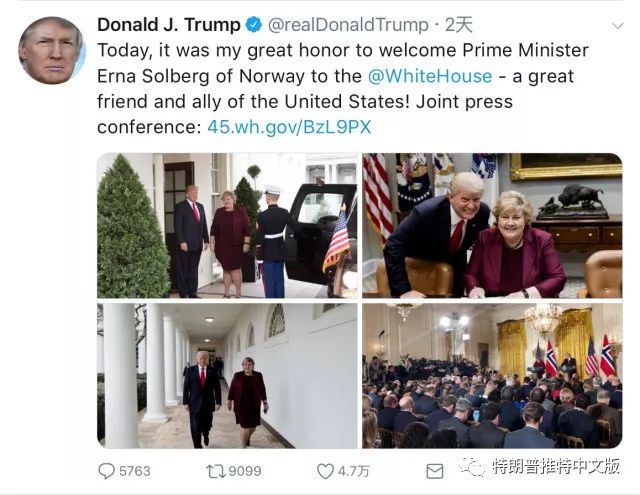Open the @WhiteHouse mention link
The width and height of the screenshot is (640, 495).
point(430,76)
